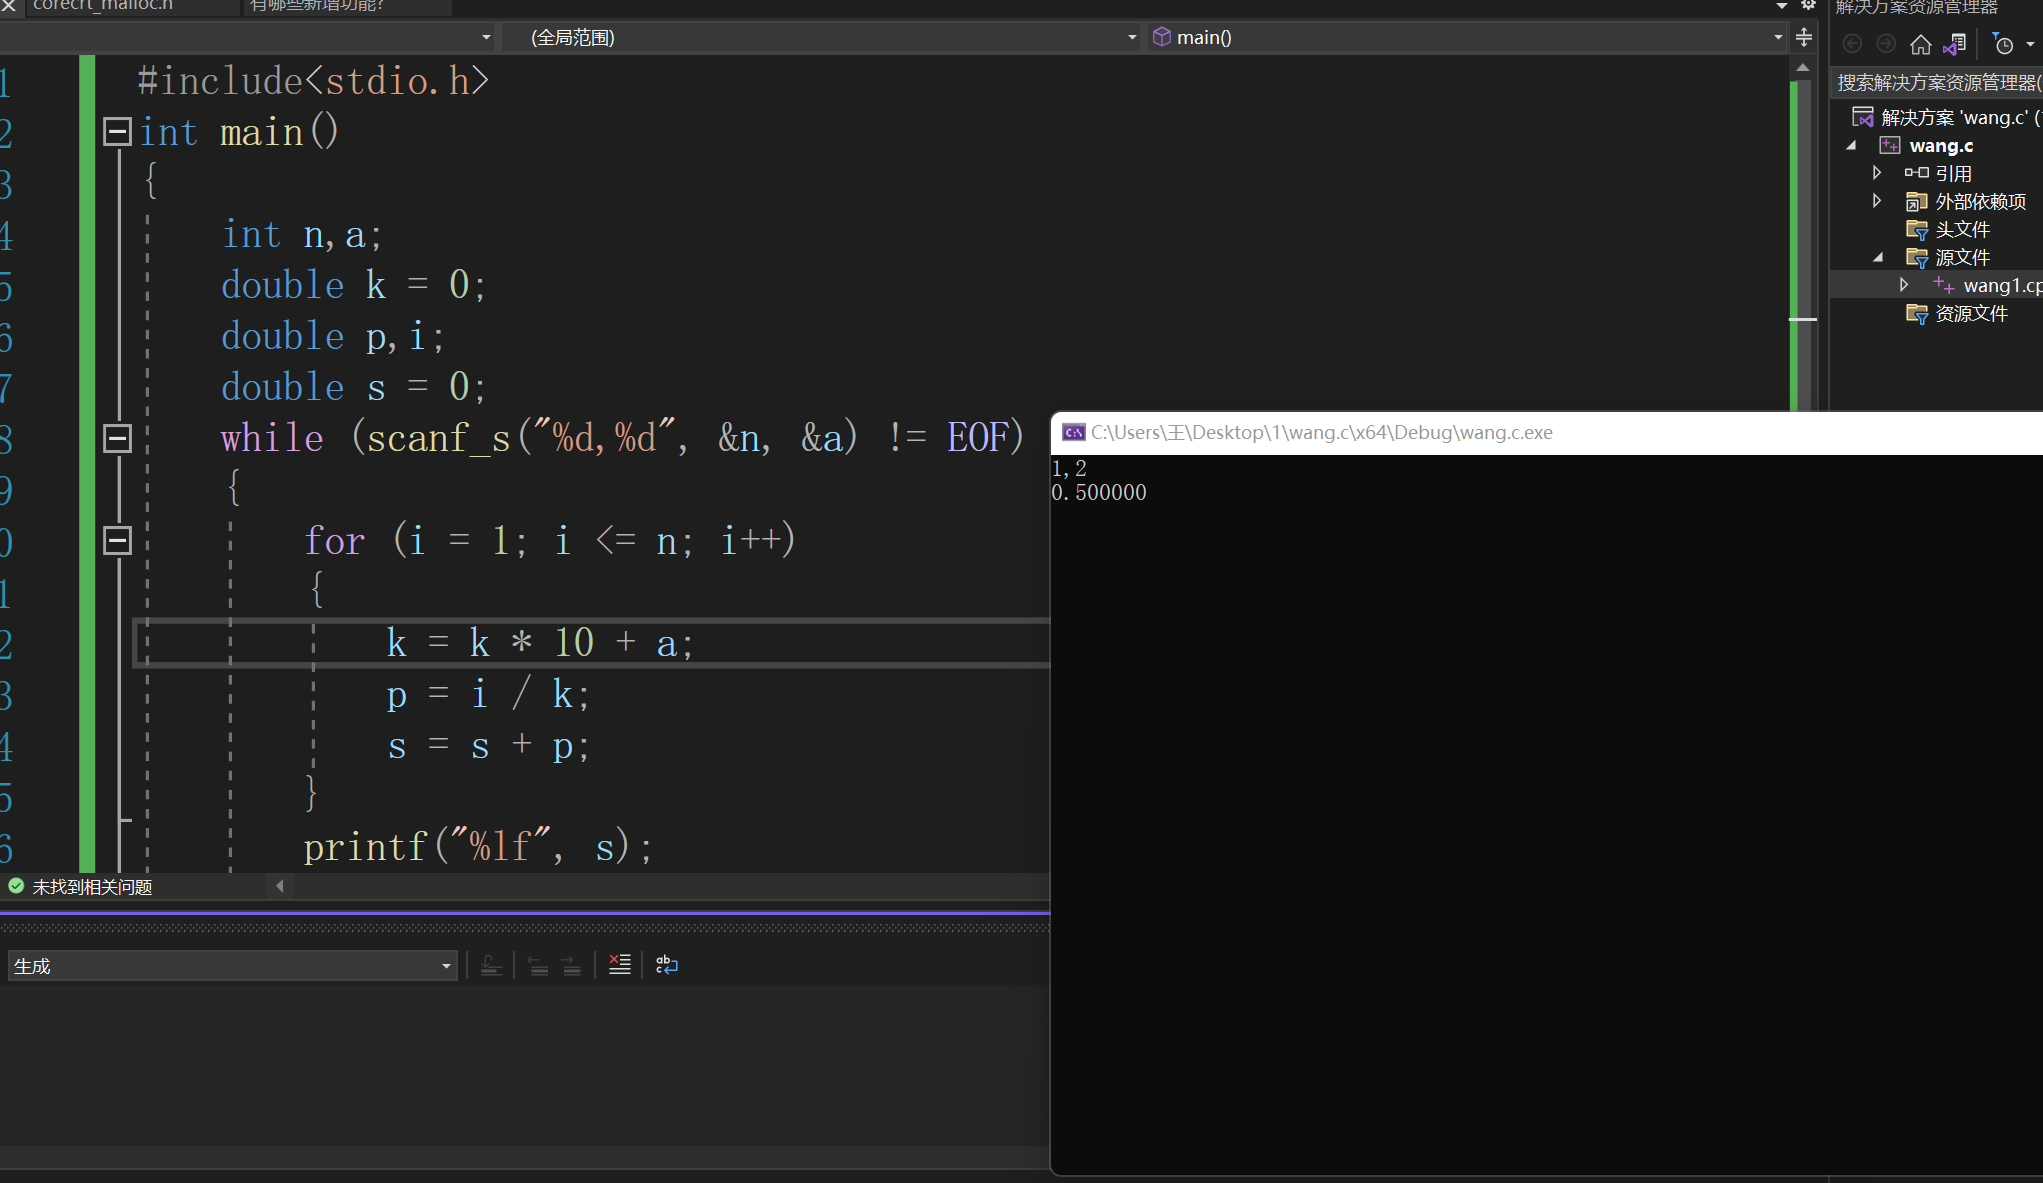Screen dimensions: 2043x1183
Task: Collapse the for loop outlining box
Action: (117, 541)
